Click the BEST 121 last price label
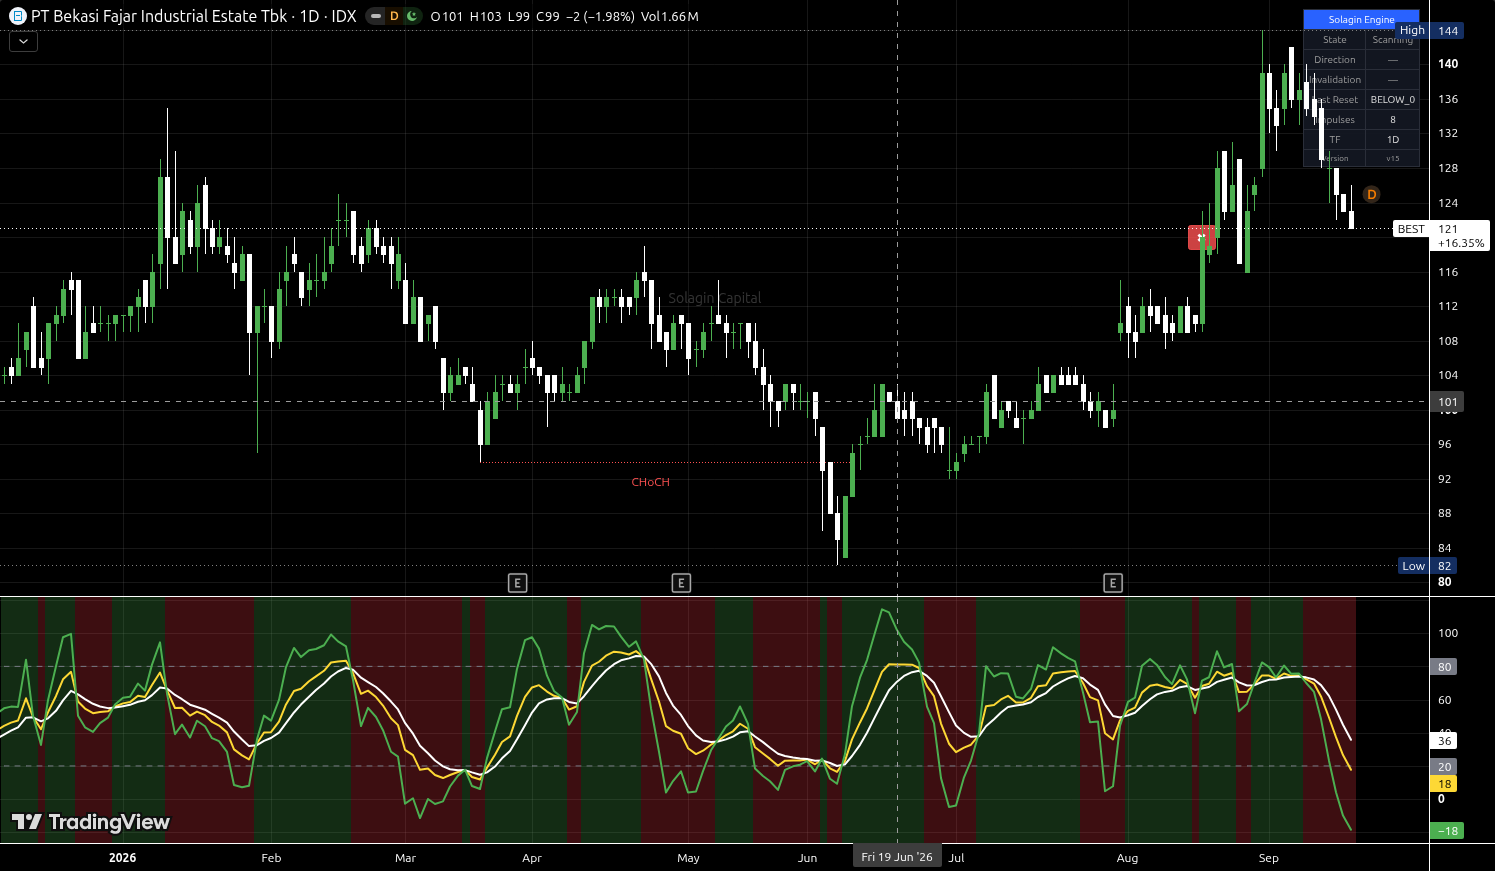Screen dimensions: 1495x871 [1441, 236]
